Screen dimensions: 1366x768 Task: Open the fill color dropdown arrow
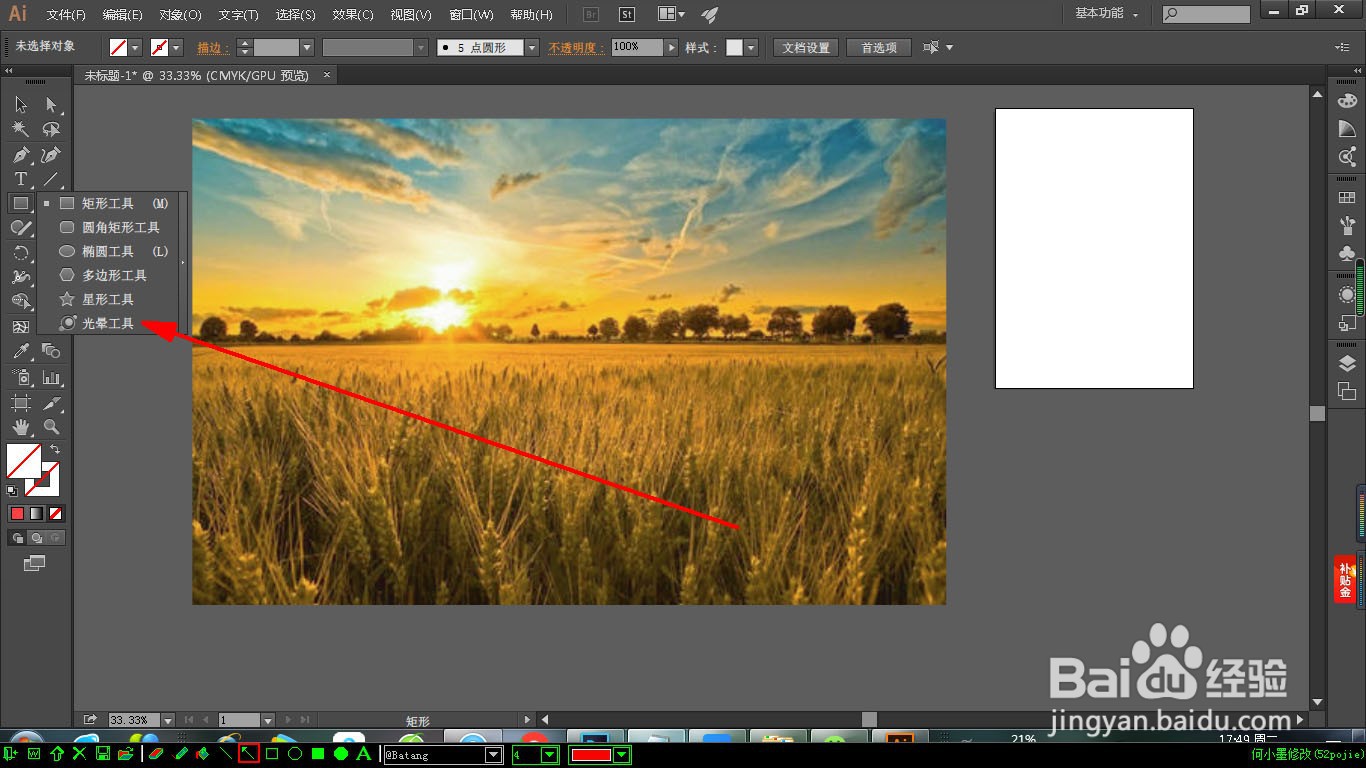tap(135, 47)
